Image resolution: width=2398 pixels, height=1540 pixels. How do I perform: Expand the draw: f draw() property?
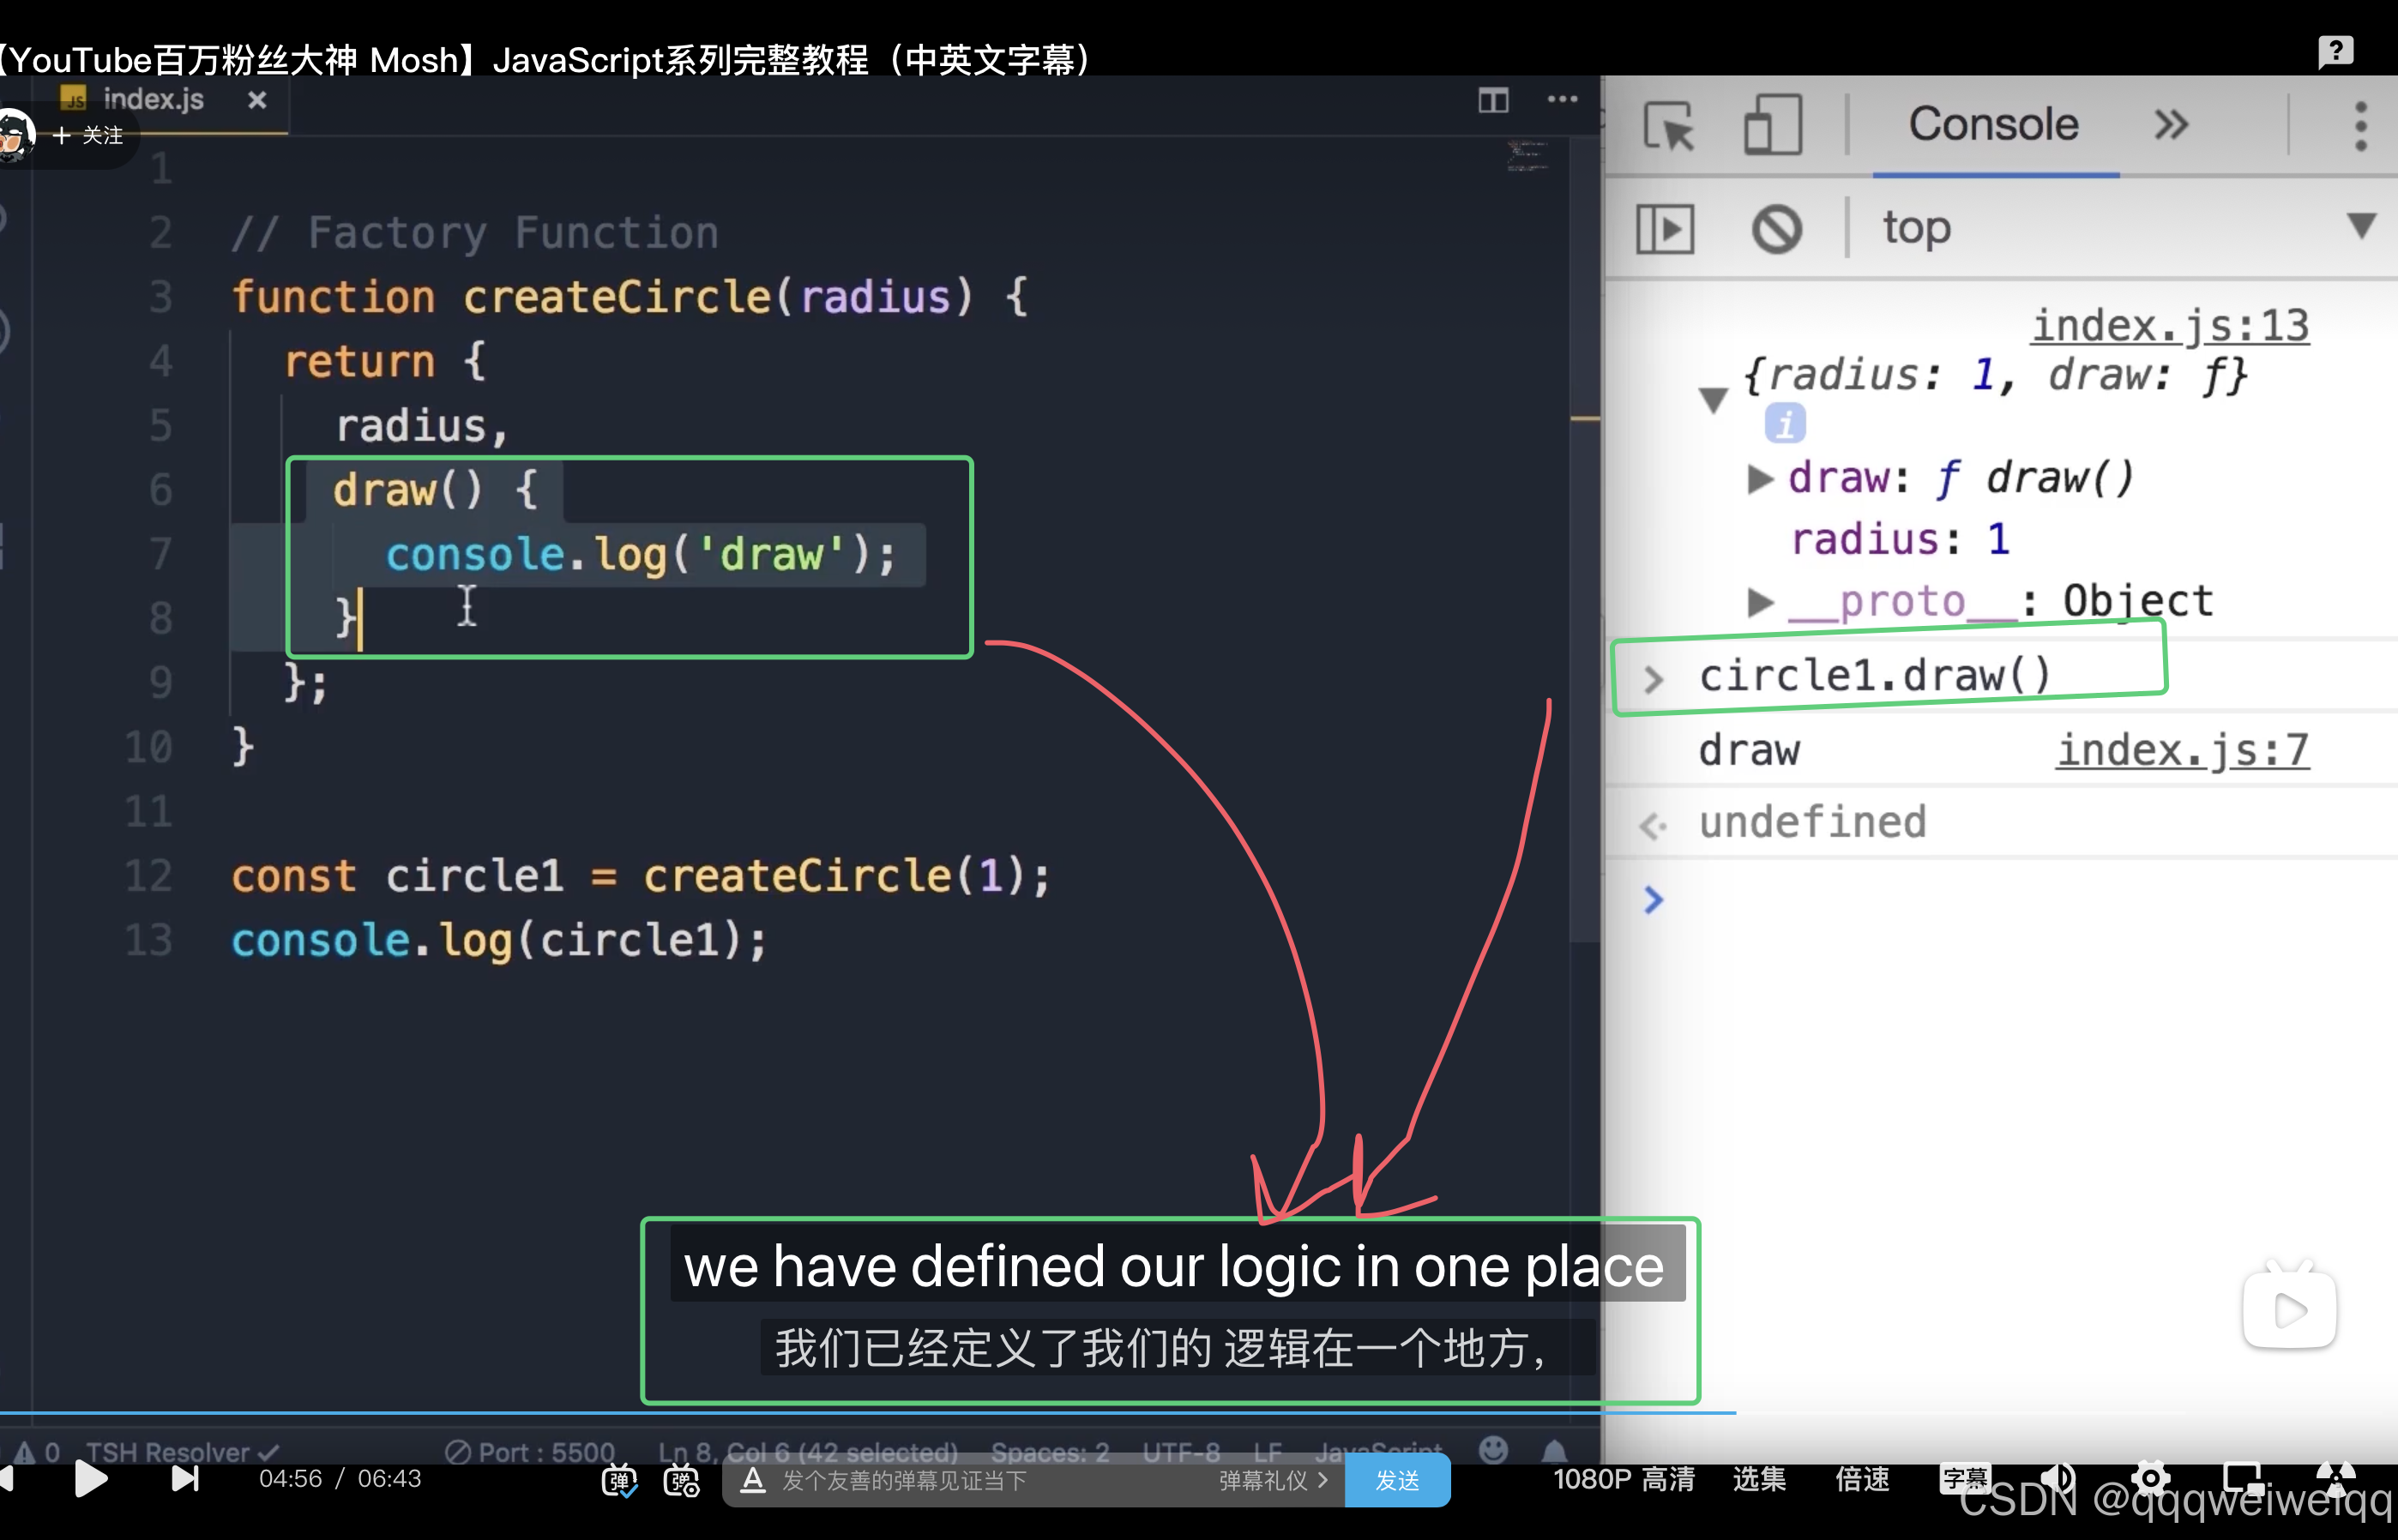[x=1760, y=479]
